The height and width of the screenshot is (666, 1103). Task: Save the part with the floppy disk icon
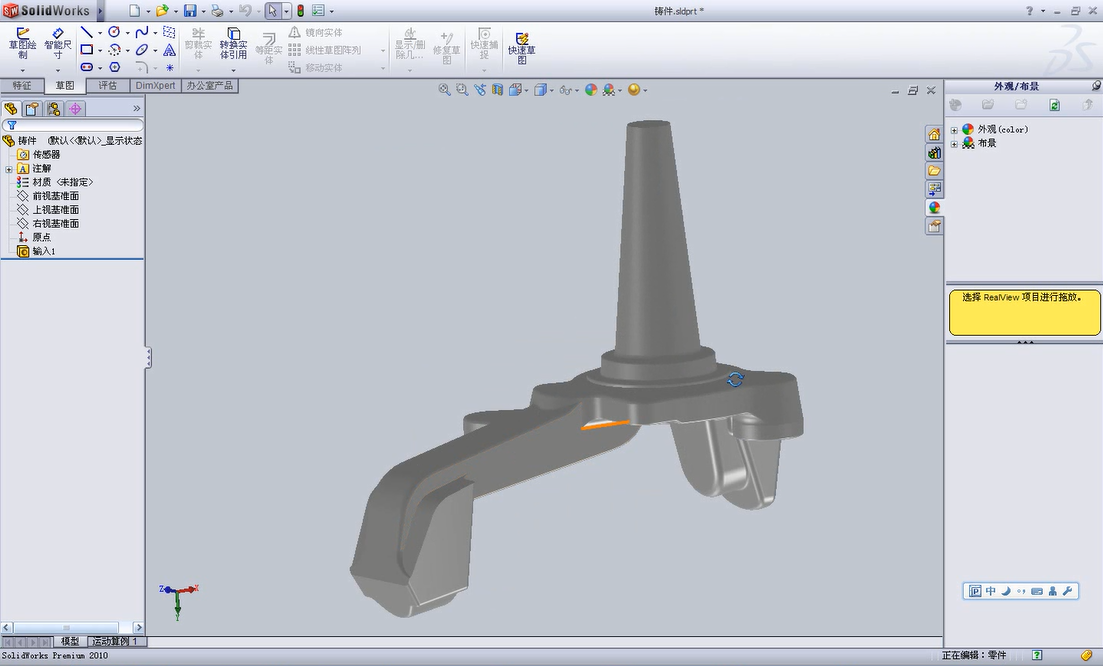(190, 11)
